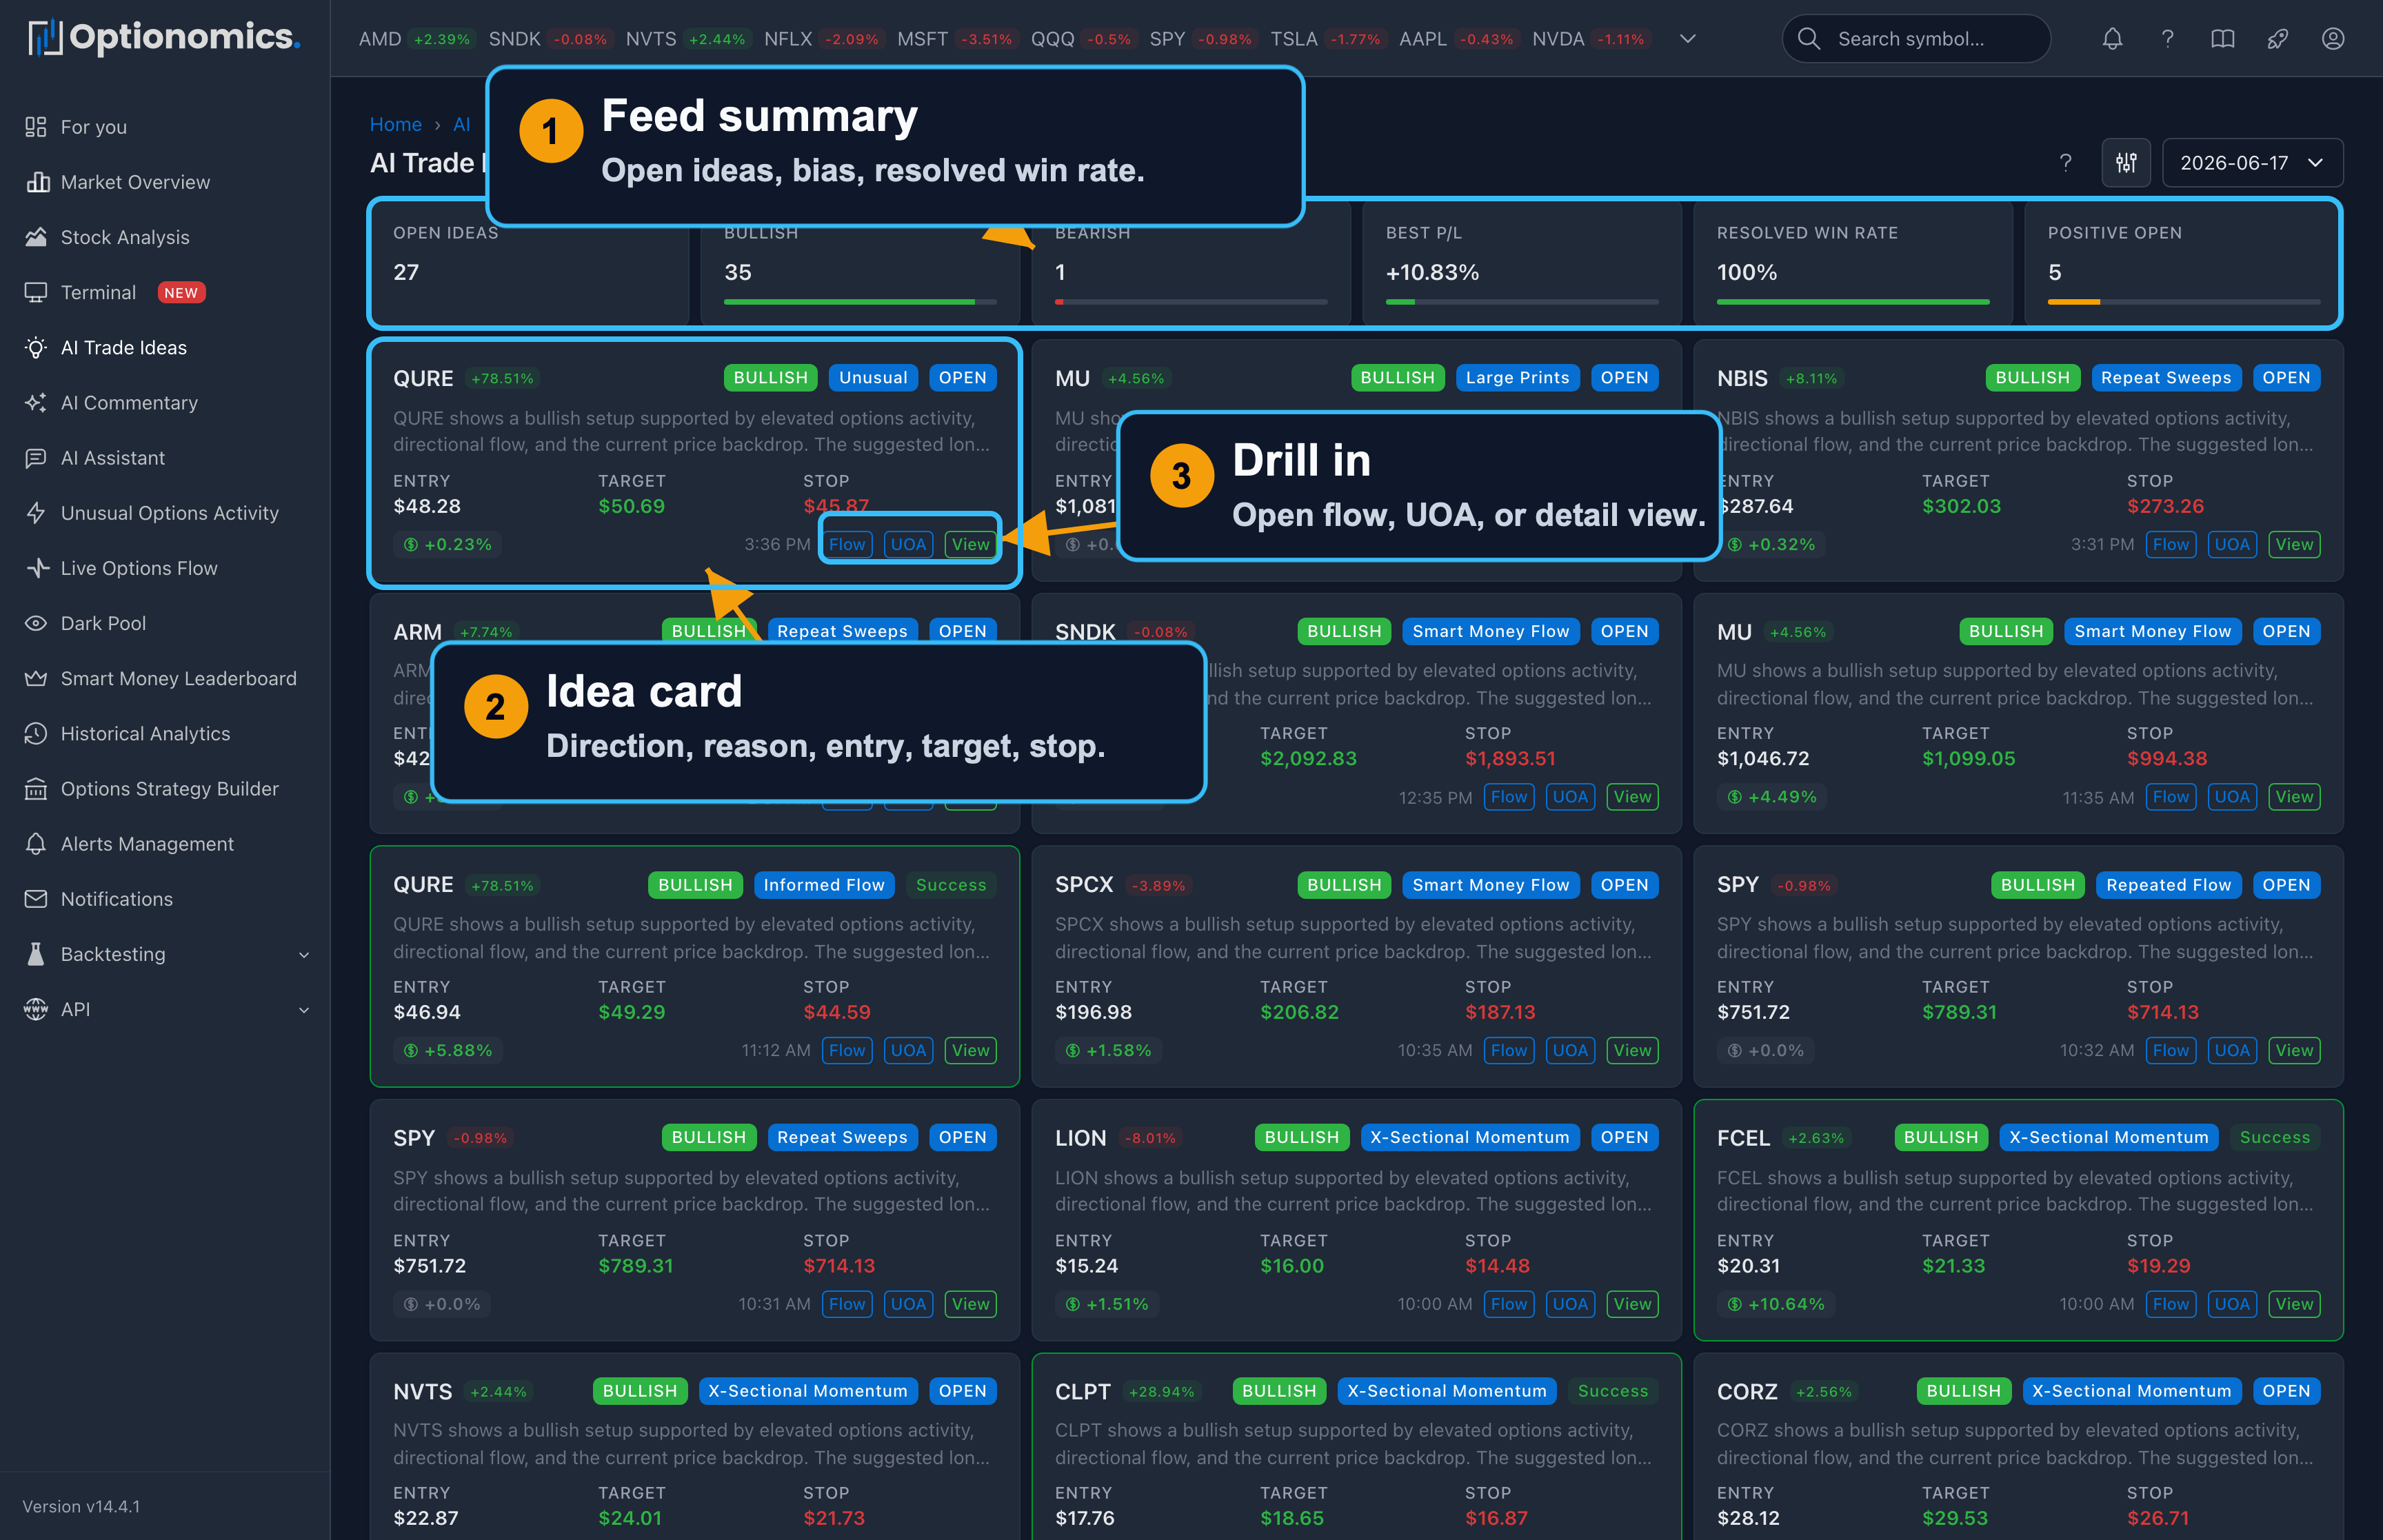Click Flow on SPY Repeat Sweeps card
Image resolution: width=2383 pixels, height=1540 pixels.
pyautogui.click(x=847, y=1304)
